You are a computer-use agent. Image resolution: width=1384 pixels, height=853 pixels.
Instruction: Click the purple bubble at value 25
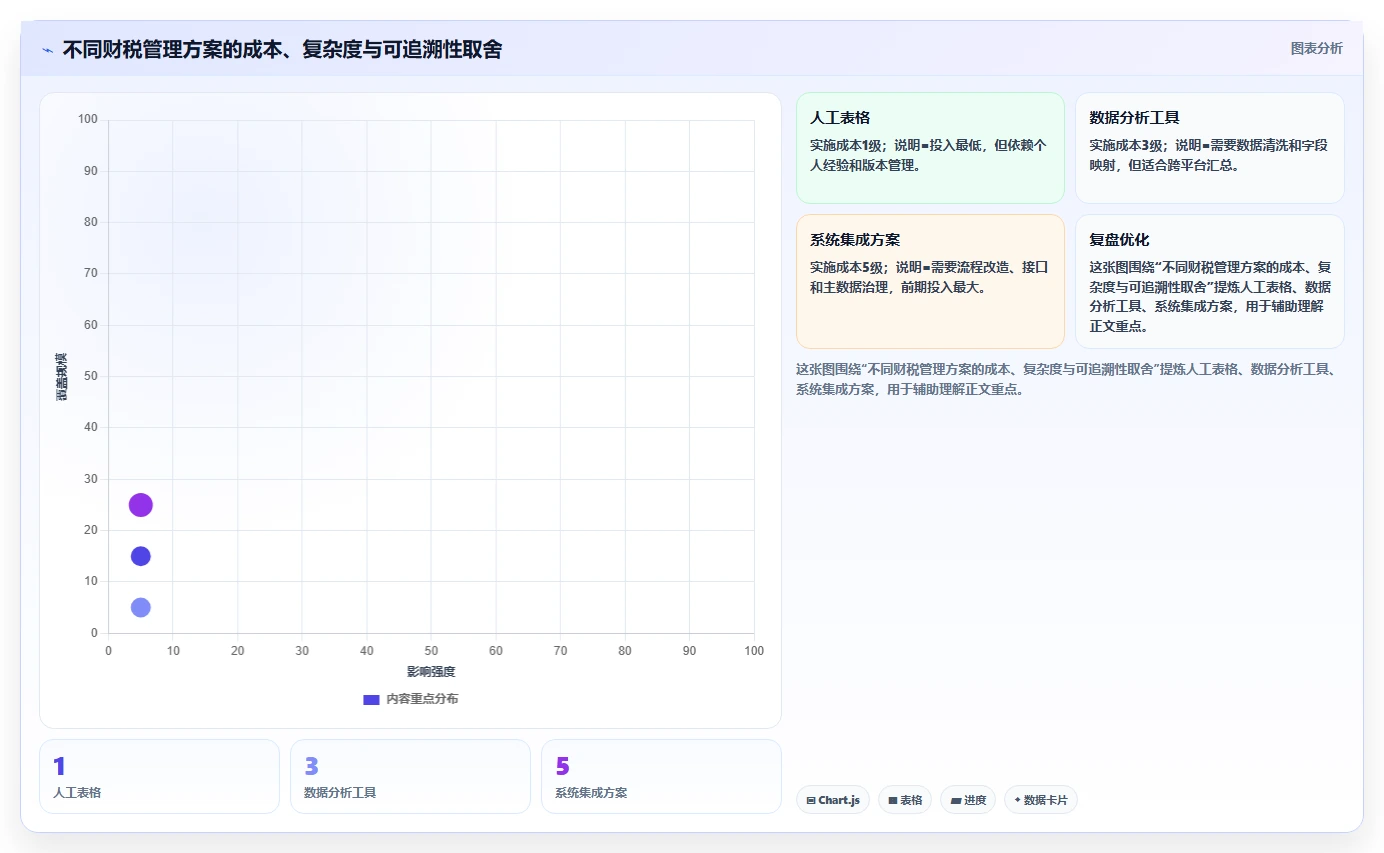pos(141,505)
